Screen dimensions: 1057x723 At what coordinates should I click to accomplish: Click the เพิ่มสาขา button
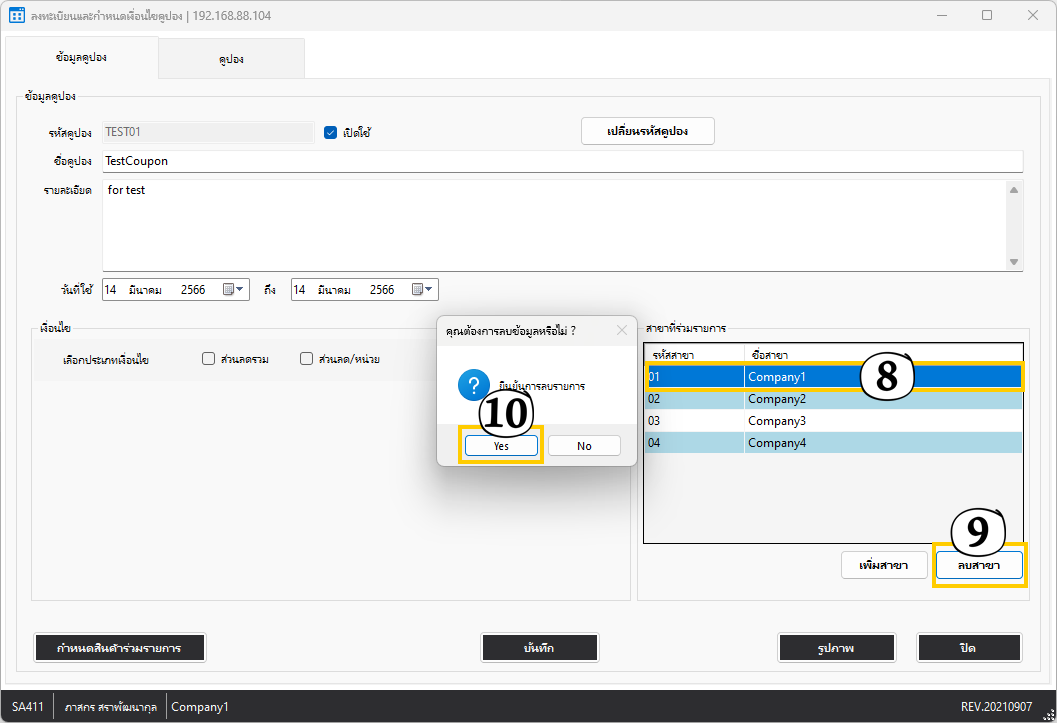point(883,566)
